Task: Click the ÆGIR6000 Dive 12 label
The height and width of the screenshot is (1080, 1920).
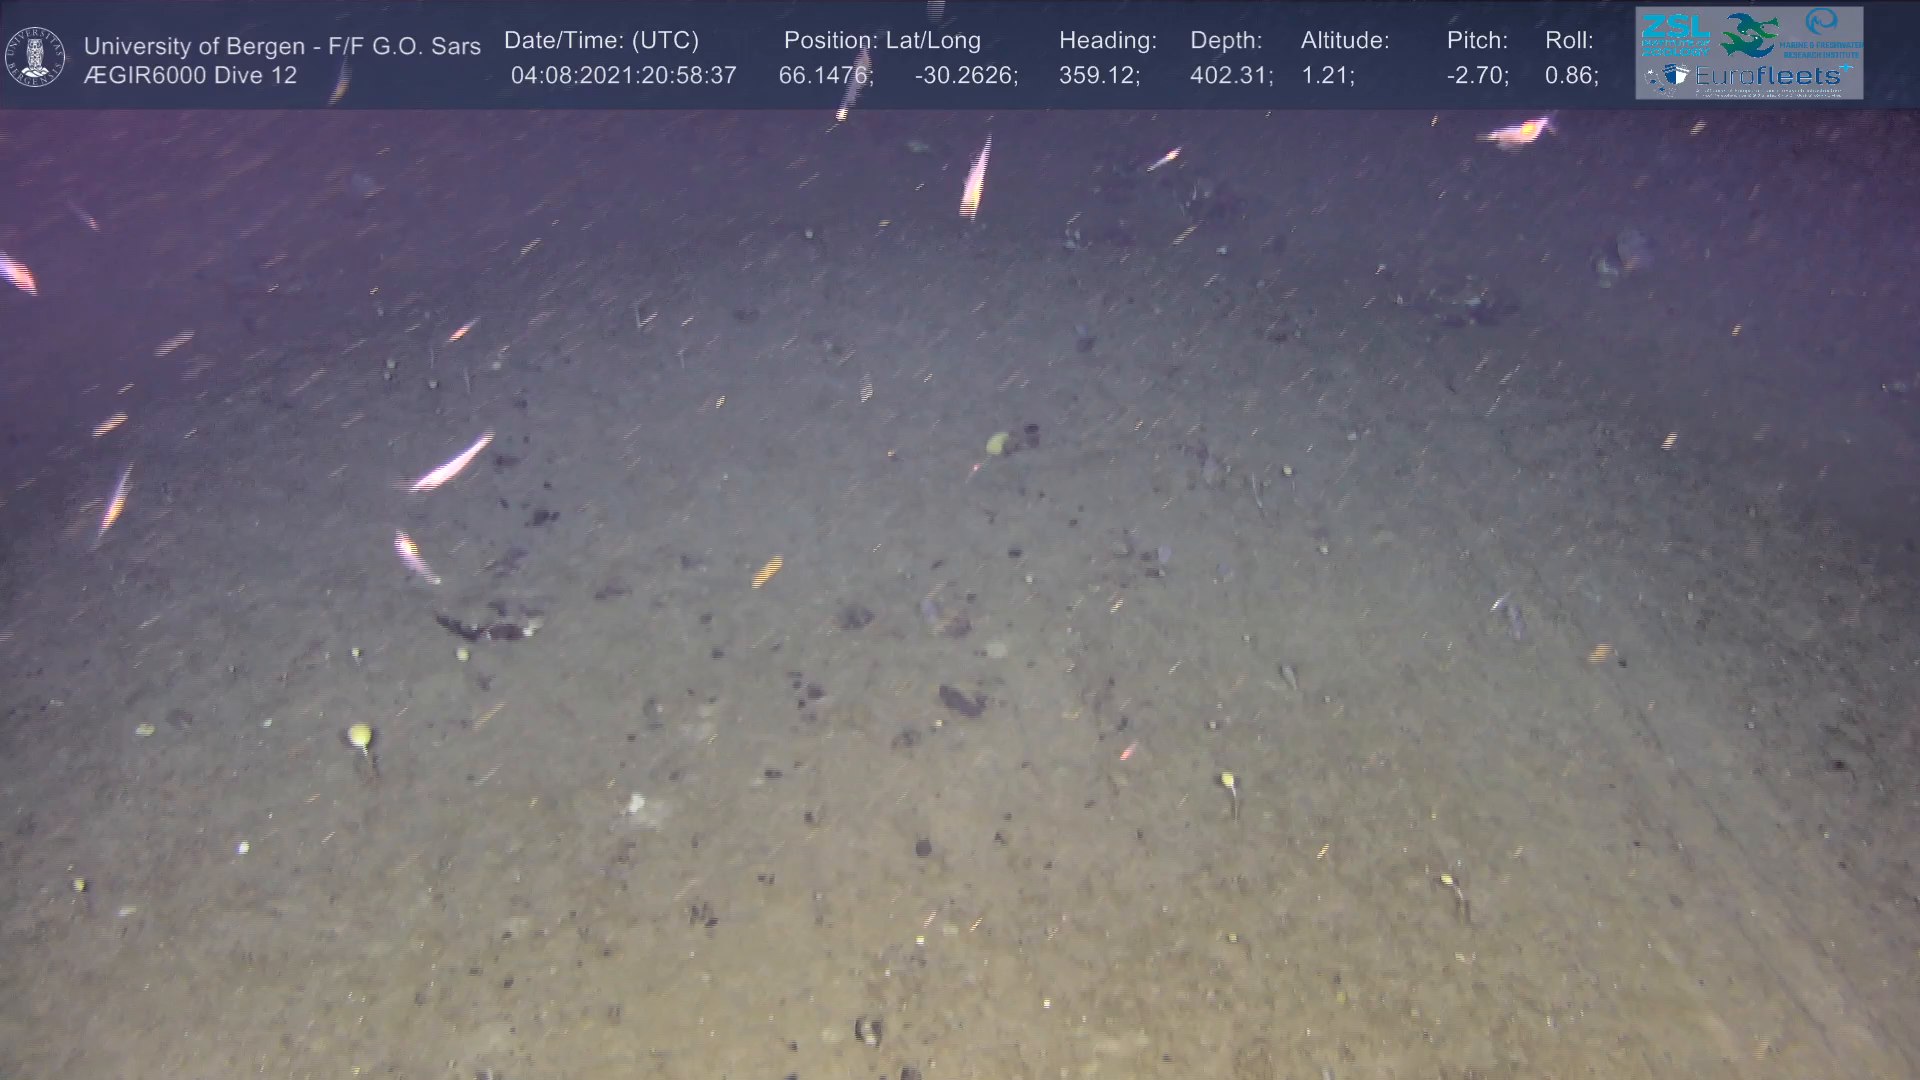Action: pos(190,76)
